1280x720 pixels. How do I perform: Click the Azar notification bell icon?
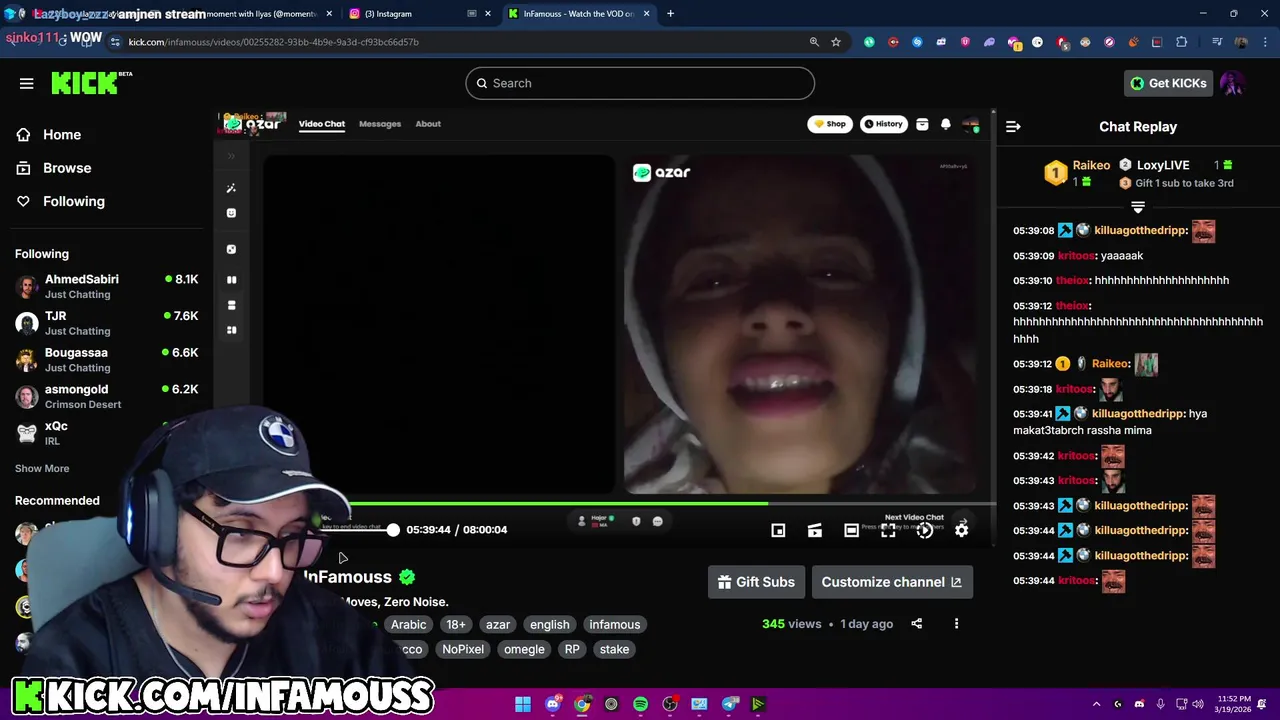945,124
